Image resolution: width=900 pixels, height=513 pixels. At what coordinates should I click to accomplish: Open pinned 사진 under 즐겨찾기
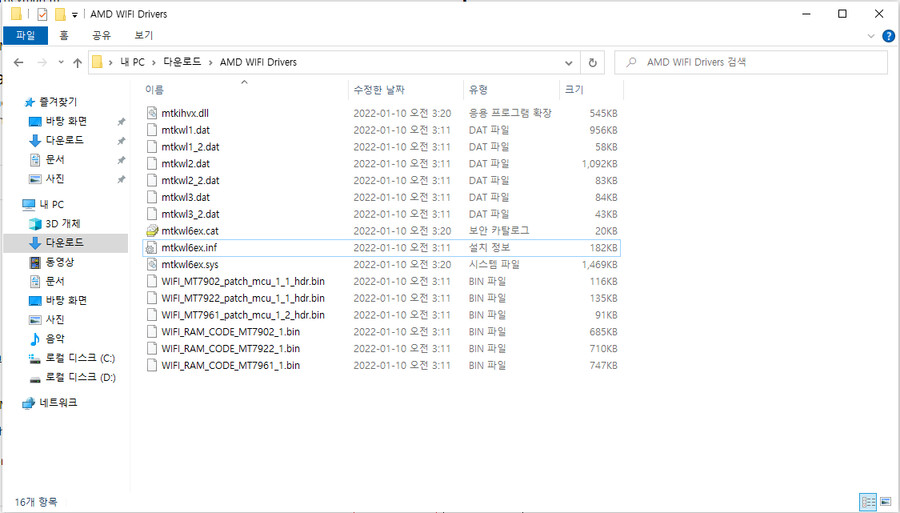point(55,178)
